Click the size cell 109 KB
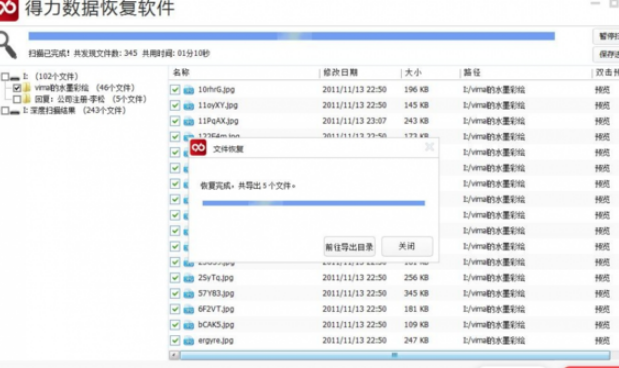The image size is (619, 368). [x=416, y=325]
